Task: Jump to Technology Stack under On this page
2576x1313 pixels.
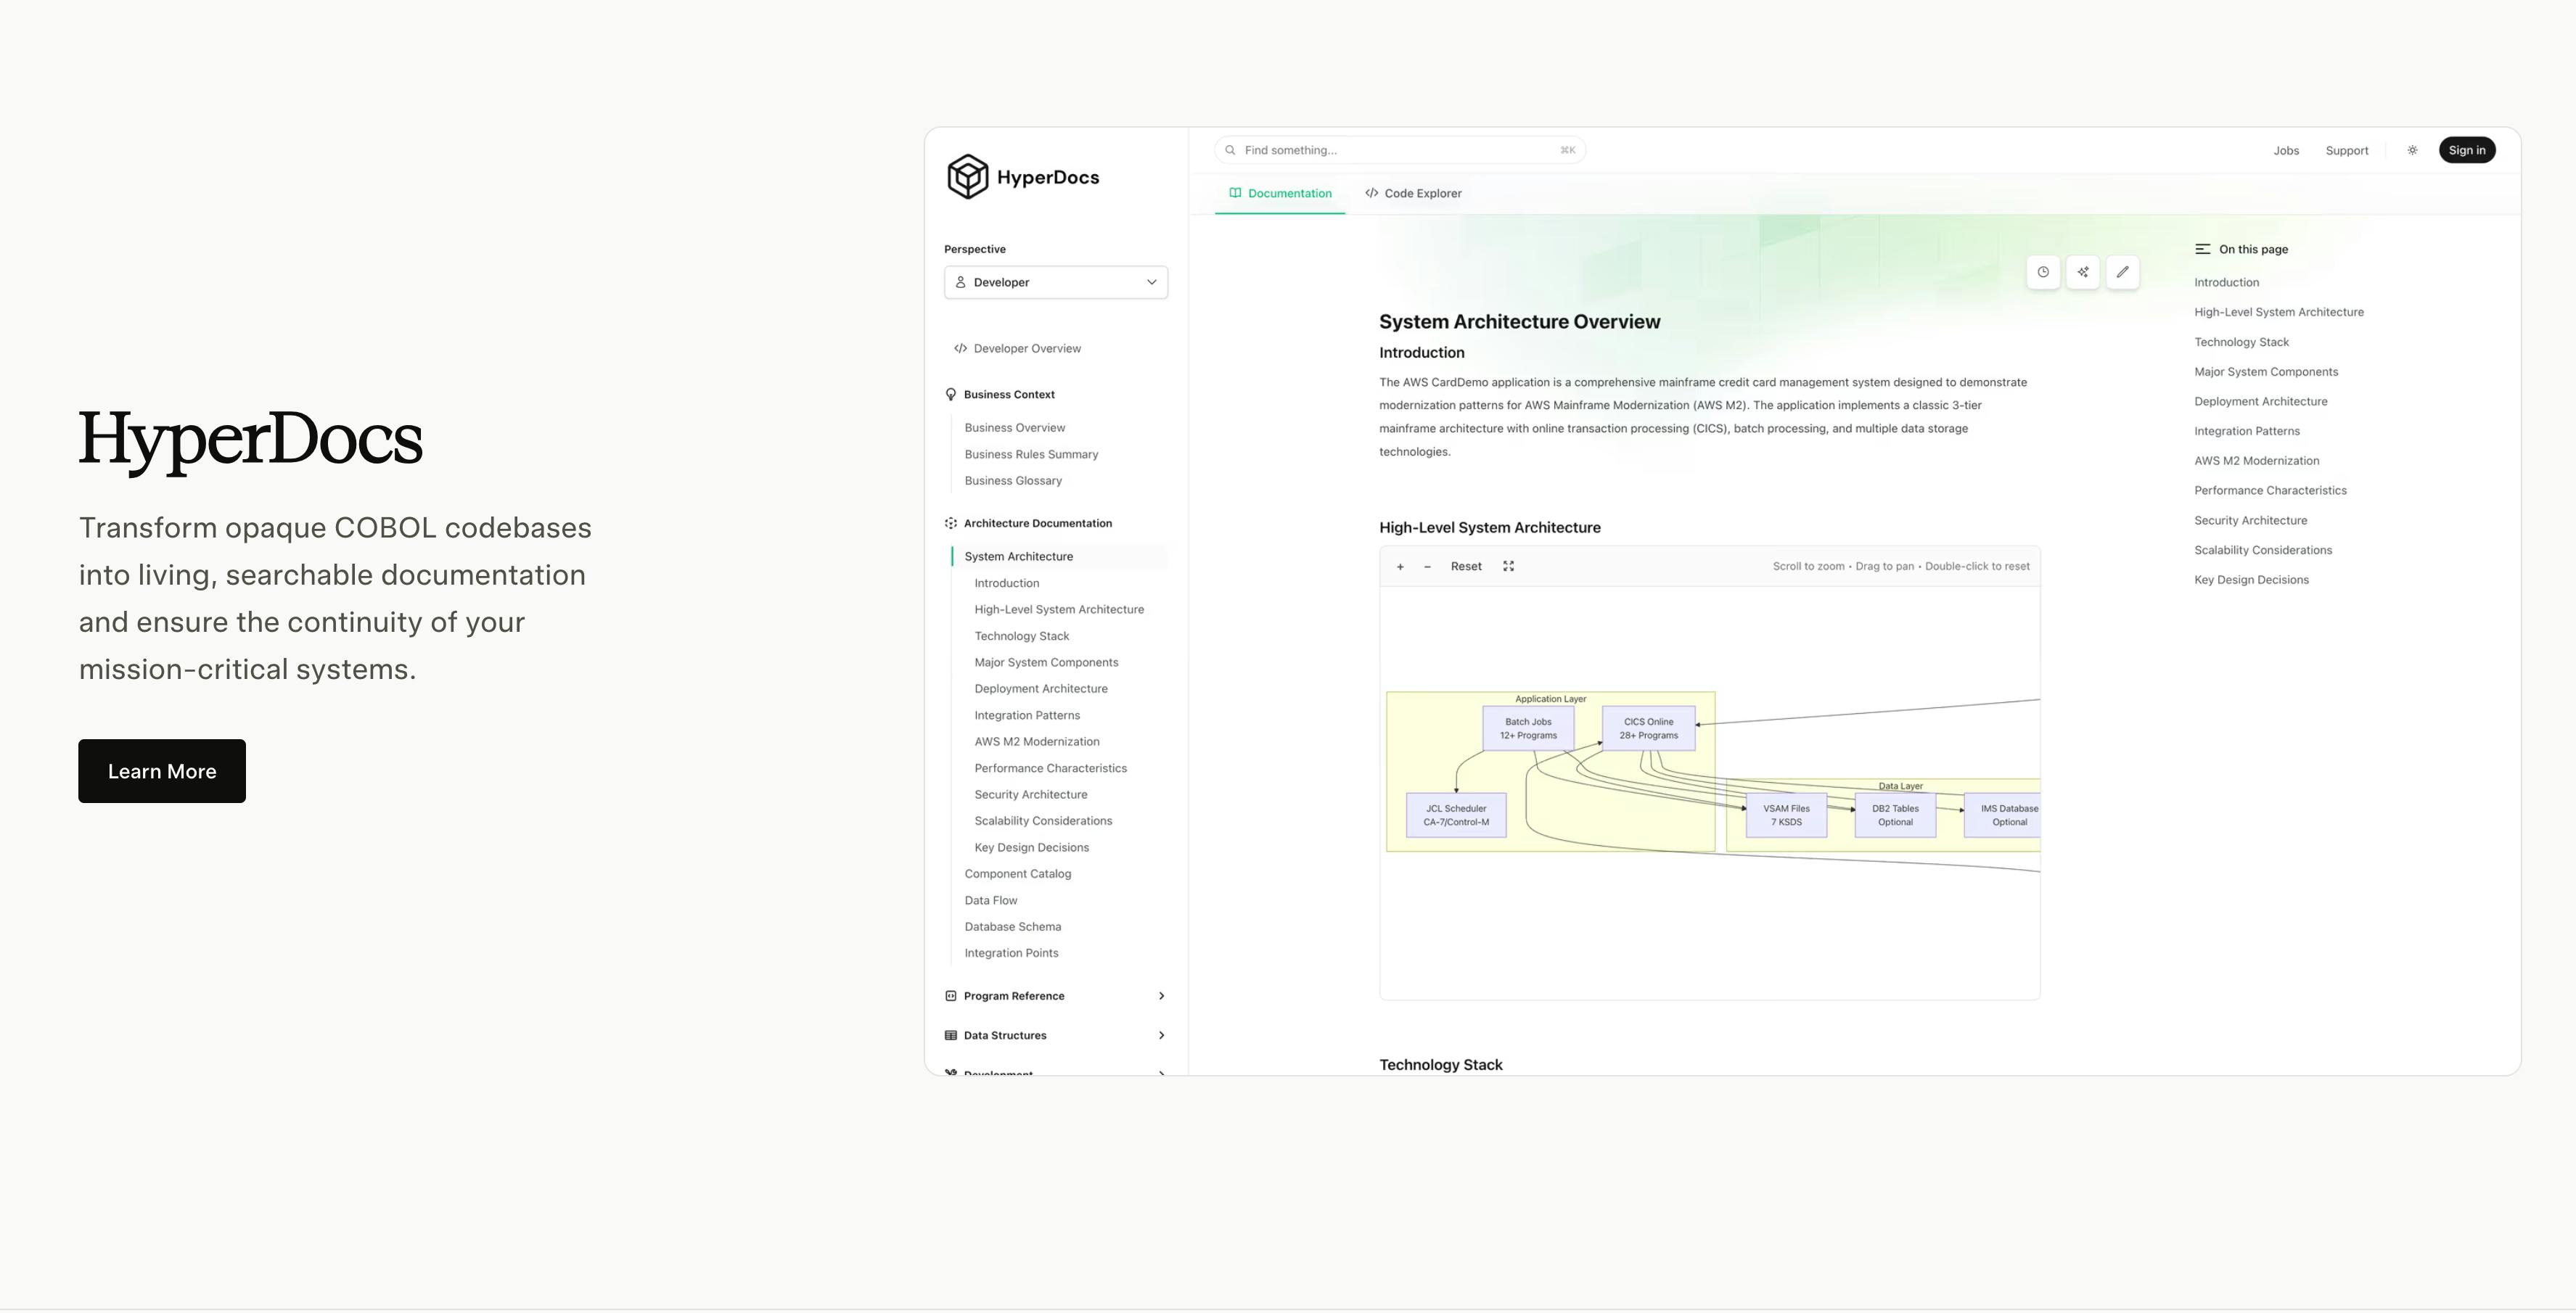Action: pyautogui.click(x=2241, y=343)
